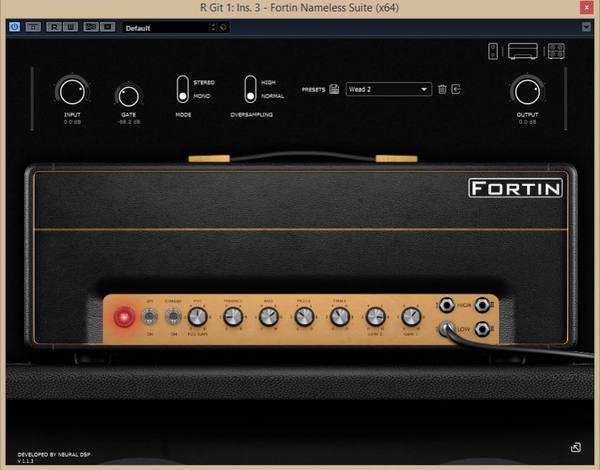Click the delete preset trash icon

(442, 89)
